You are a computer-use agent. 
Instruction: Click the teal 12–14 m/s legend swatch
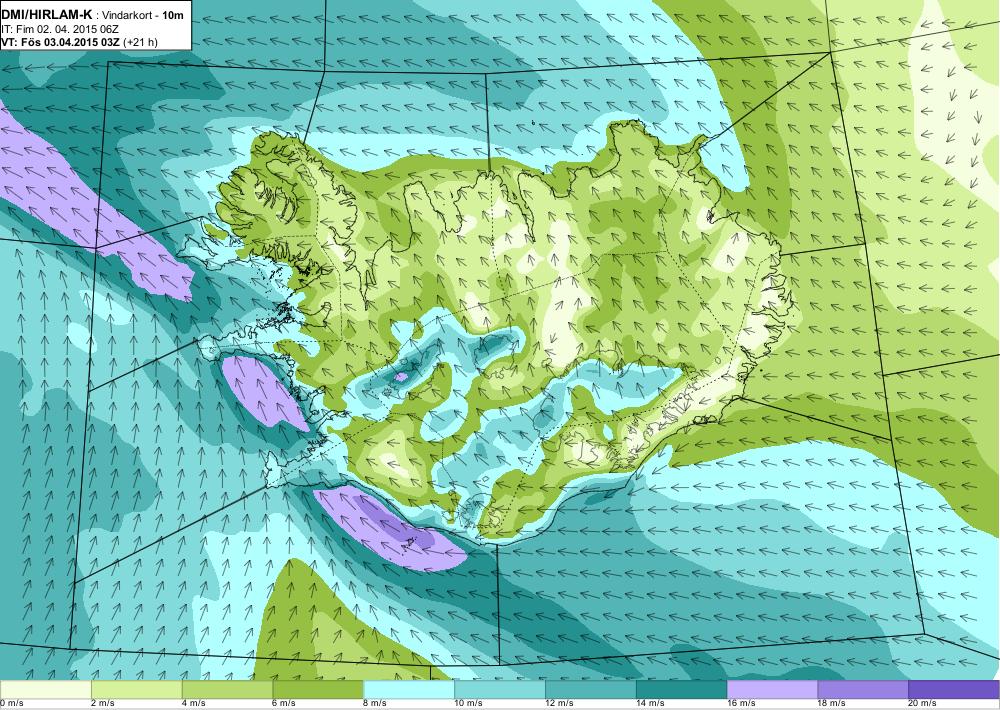coord(591,690)
